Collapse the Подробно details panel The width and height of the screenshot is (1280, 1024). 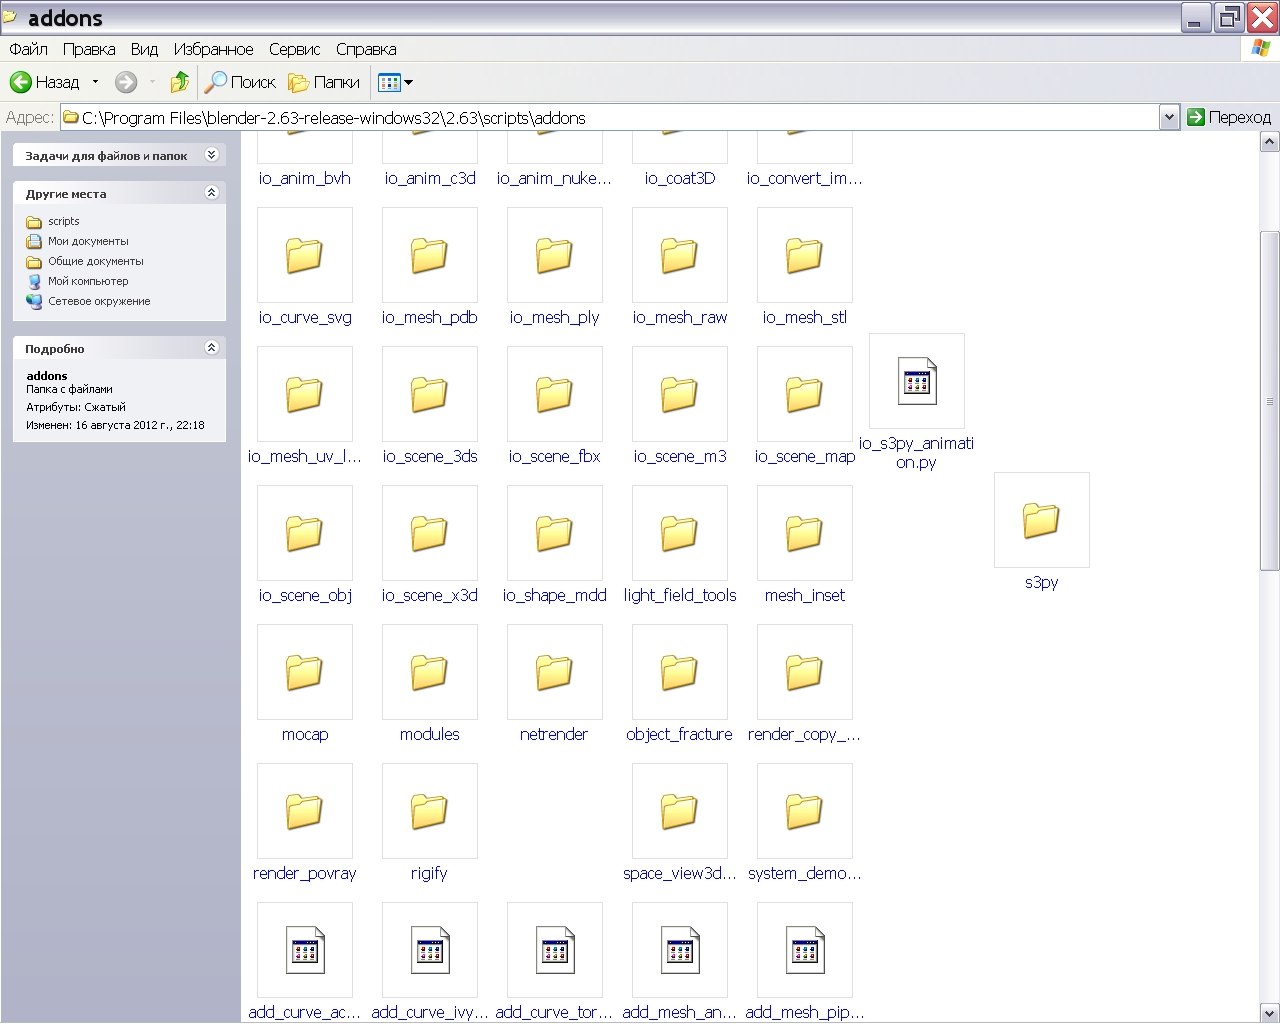click(x=211, y=348)
